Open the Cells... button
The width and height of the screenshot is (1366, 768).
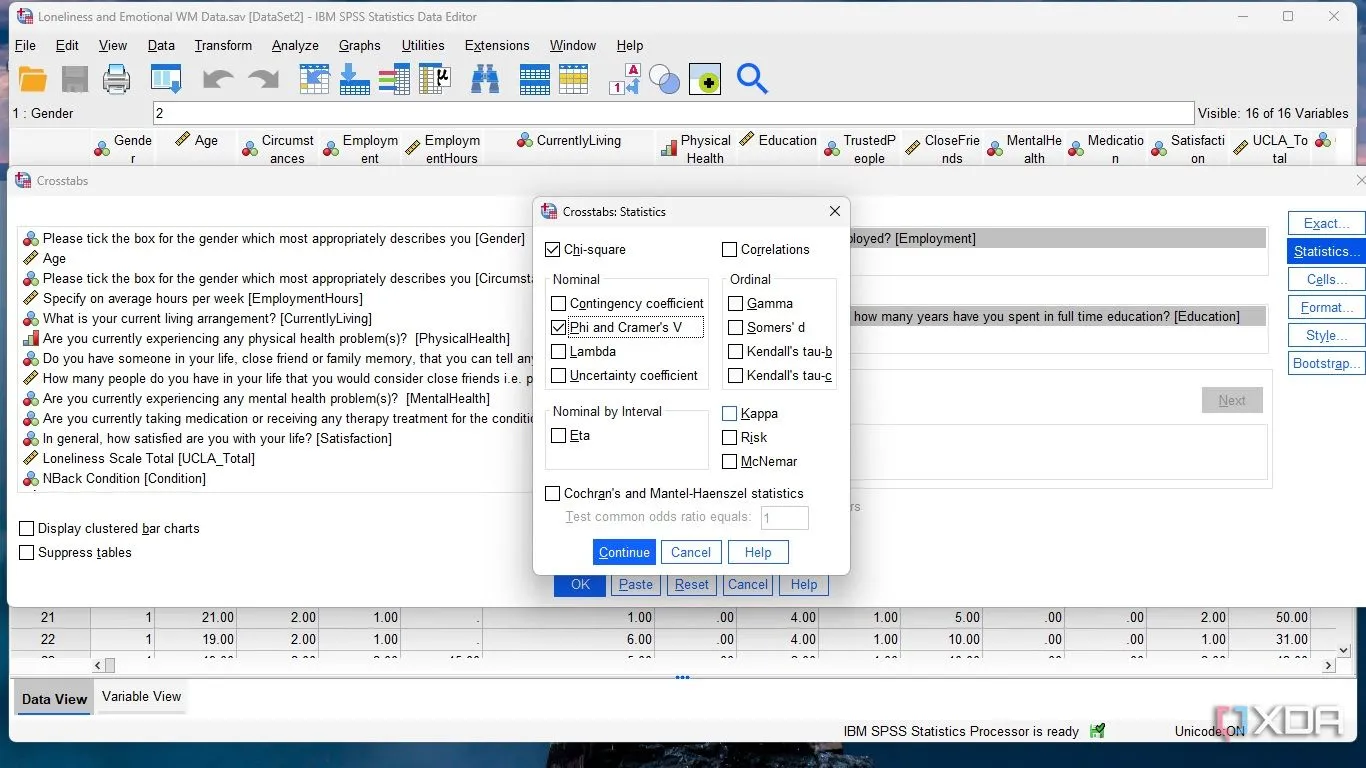click(x=1326, y=279)
